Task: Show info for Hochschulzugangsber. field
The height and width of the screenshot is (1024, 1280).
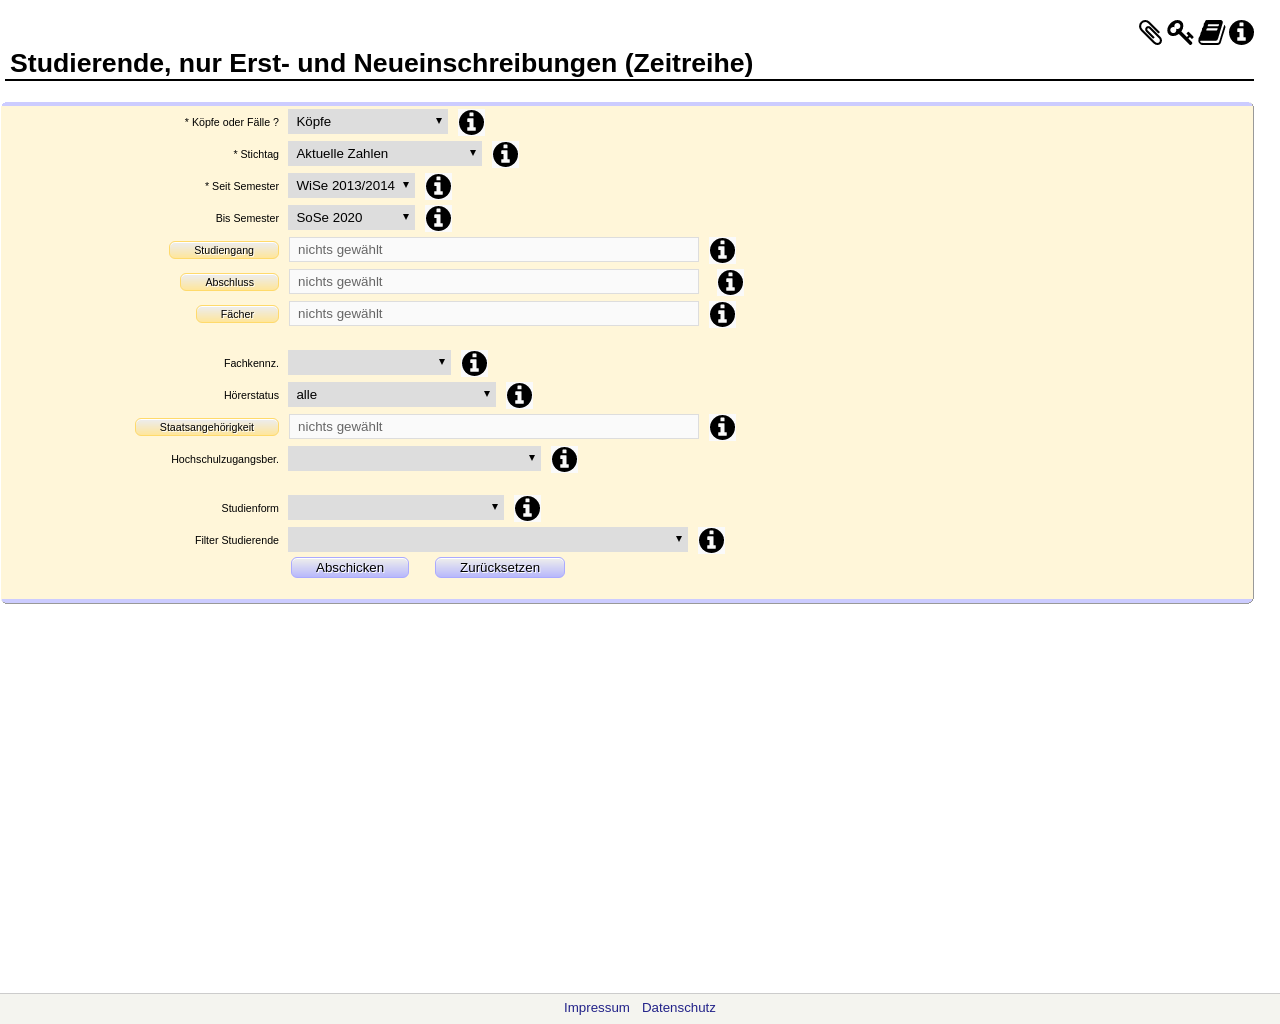Action: coord(564,459)
